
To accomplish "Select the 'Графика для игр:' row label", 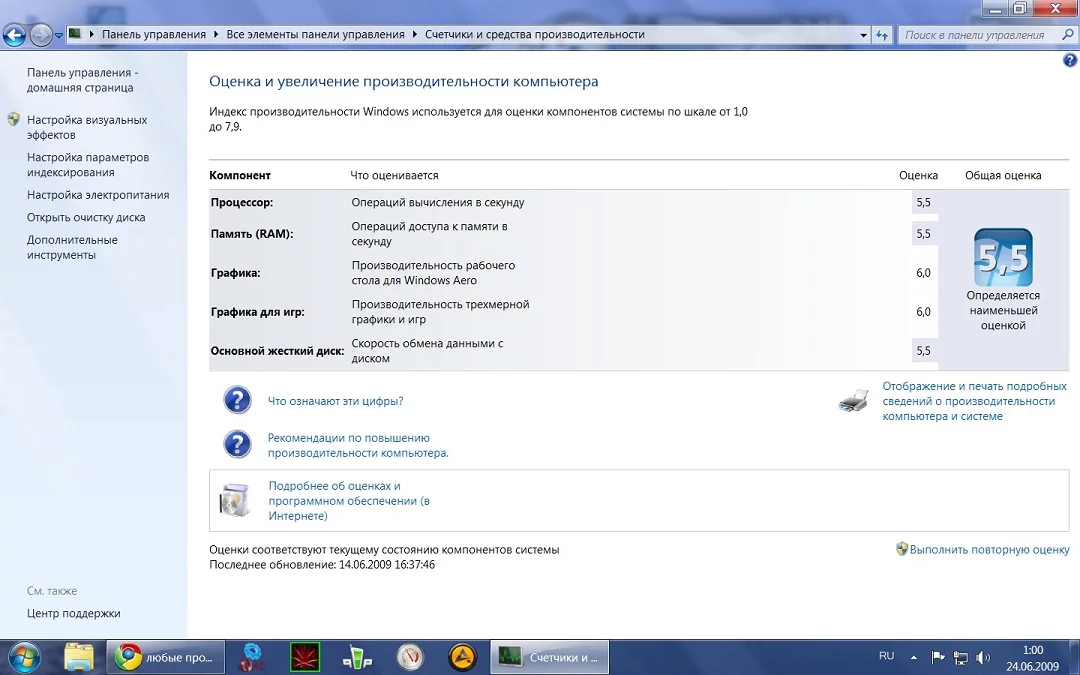I will click(x=258, y=312).
